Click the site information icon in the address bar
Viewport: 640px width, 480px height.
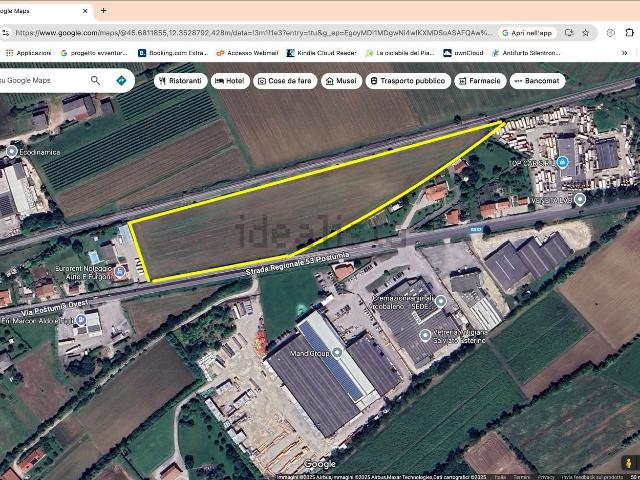(5, 33)
